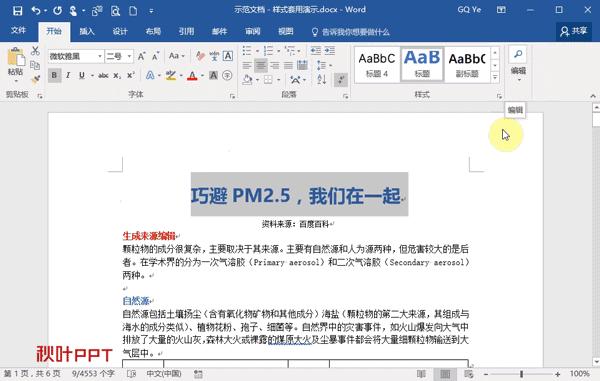Open the Styles pane launcher
Image resolution: width=600 pixels, height=381 pixels.
tap(499, 96)
